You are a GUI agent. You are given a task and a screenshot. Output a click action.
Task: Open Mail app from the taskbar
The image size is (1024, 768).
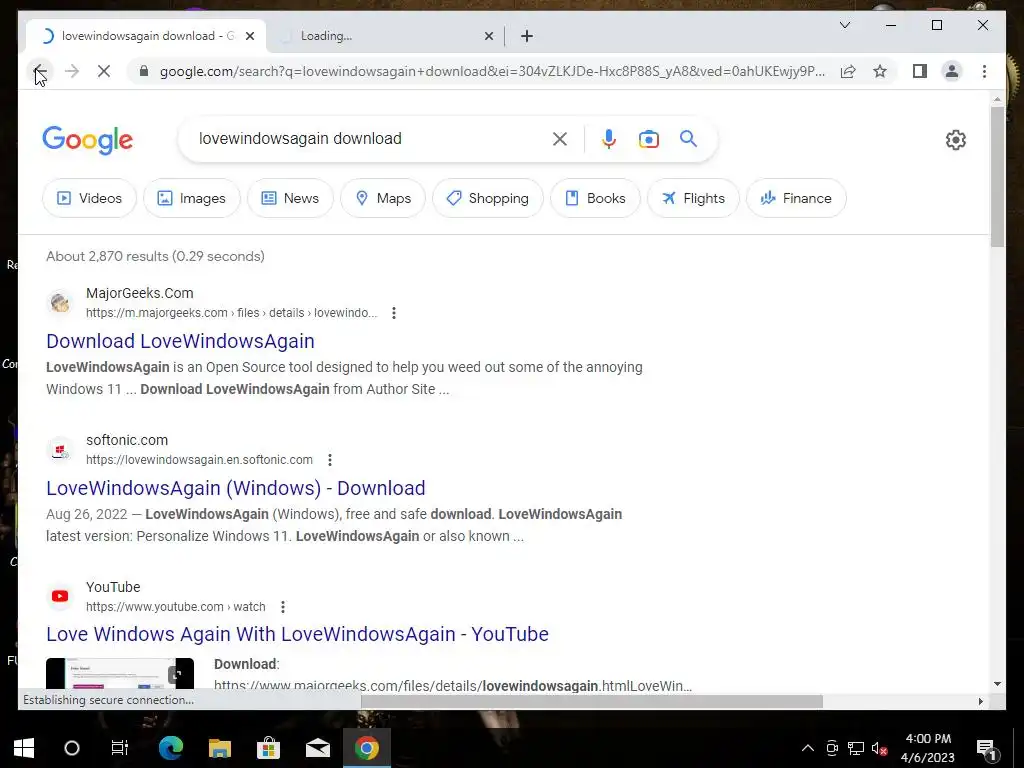(318, 748)
